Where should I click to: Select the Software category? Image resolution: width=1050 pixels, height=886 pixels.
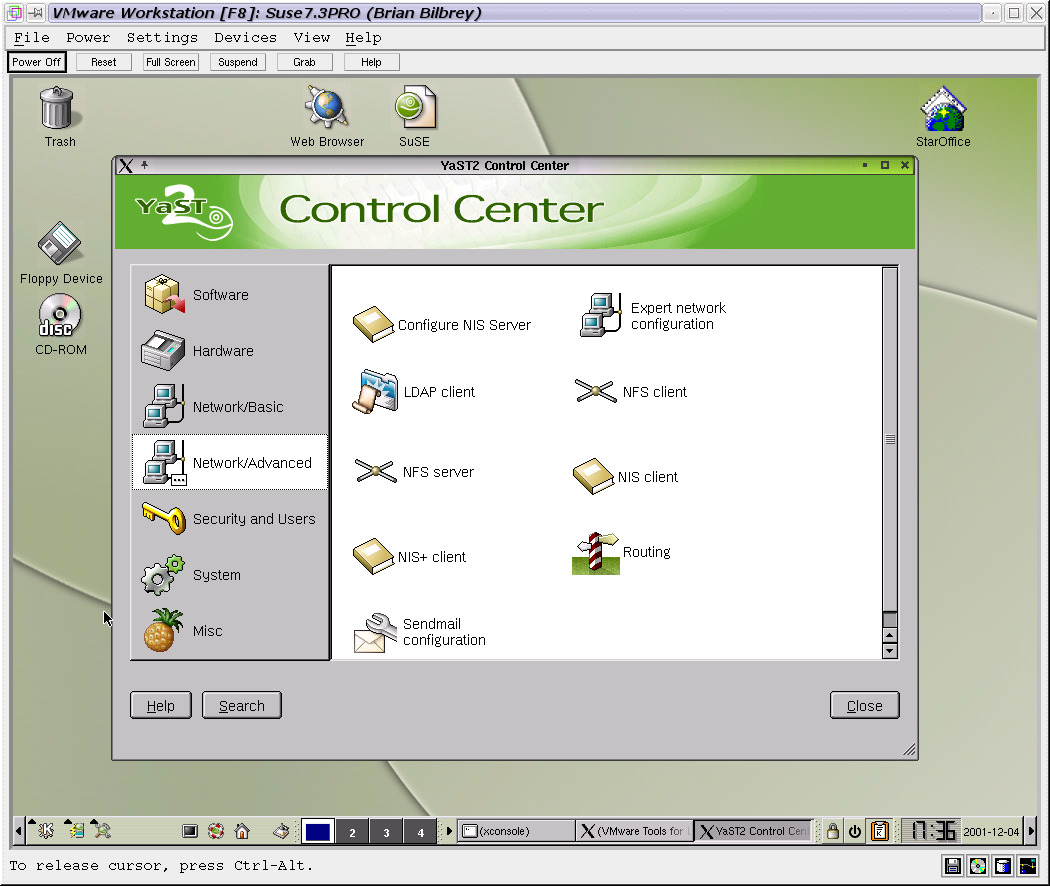coord(220,295)
